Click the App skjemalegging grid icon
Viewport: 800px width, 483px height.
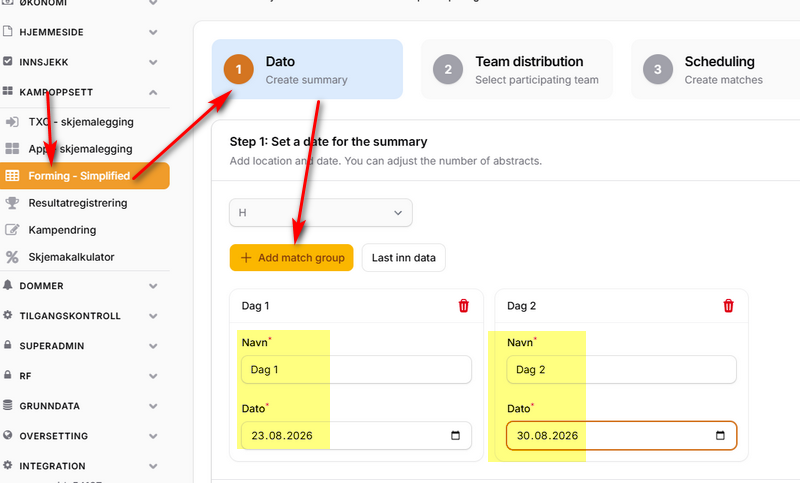pos(12,149)
